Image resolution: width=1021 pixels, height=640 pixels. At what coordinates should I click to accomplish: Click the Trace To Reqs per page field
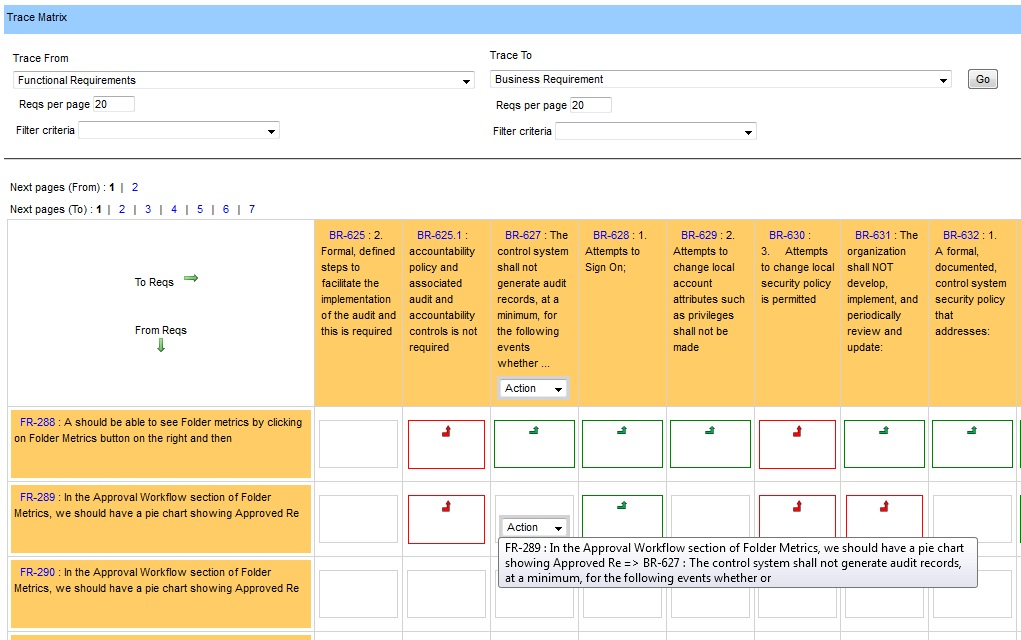tap(591, 105)
